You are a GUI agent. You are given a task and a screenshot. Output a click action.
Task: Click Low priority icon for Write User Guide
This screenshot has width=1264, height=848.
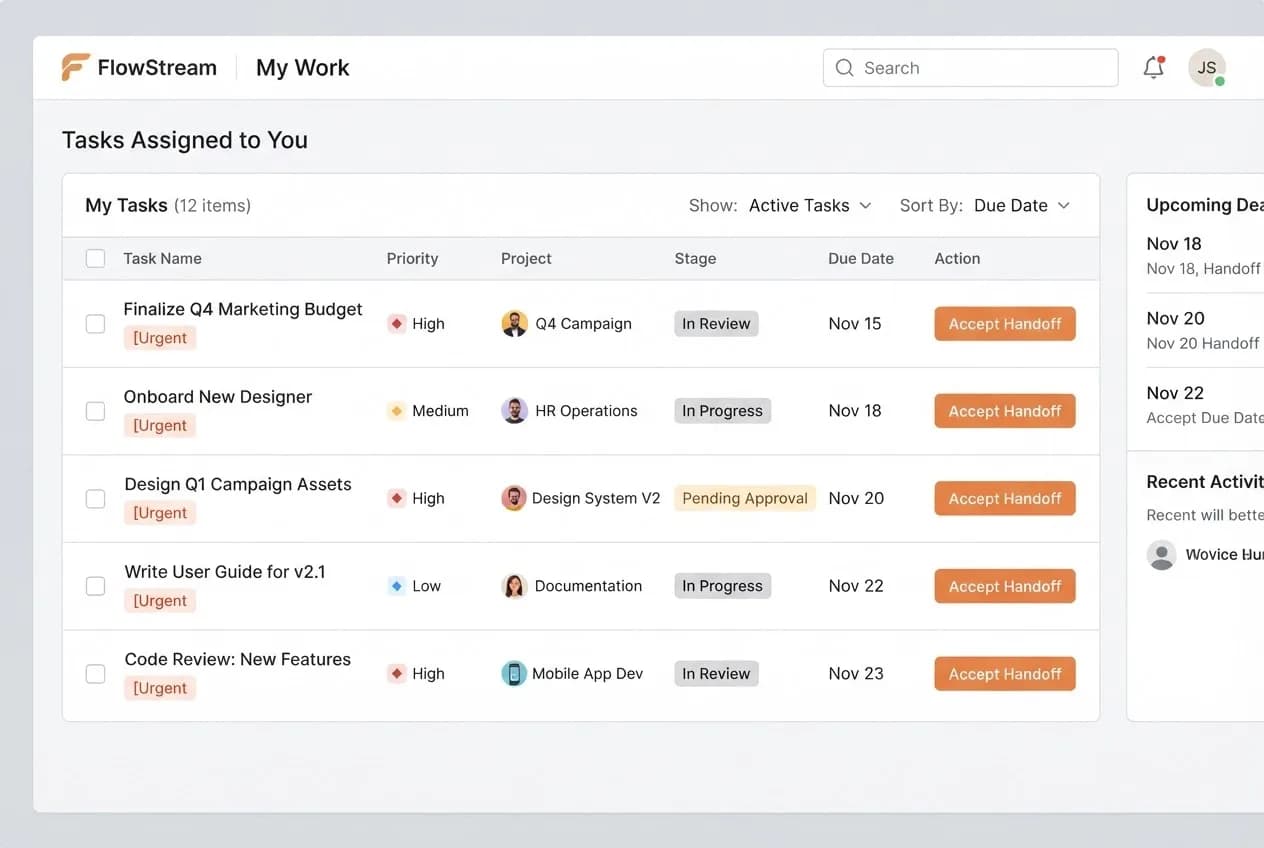click(x=397, y=586)
